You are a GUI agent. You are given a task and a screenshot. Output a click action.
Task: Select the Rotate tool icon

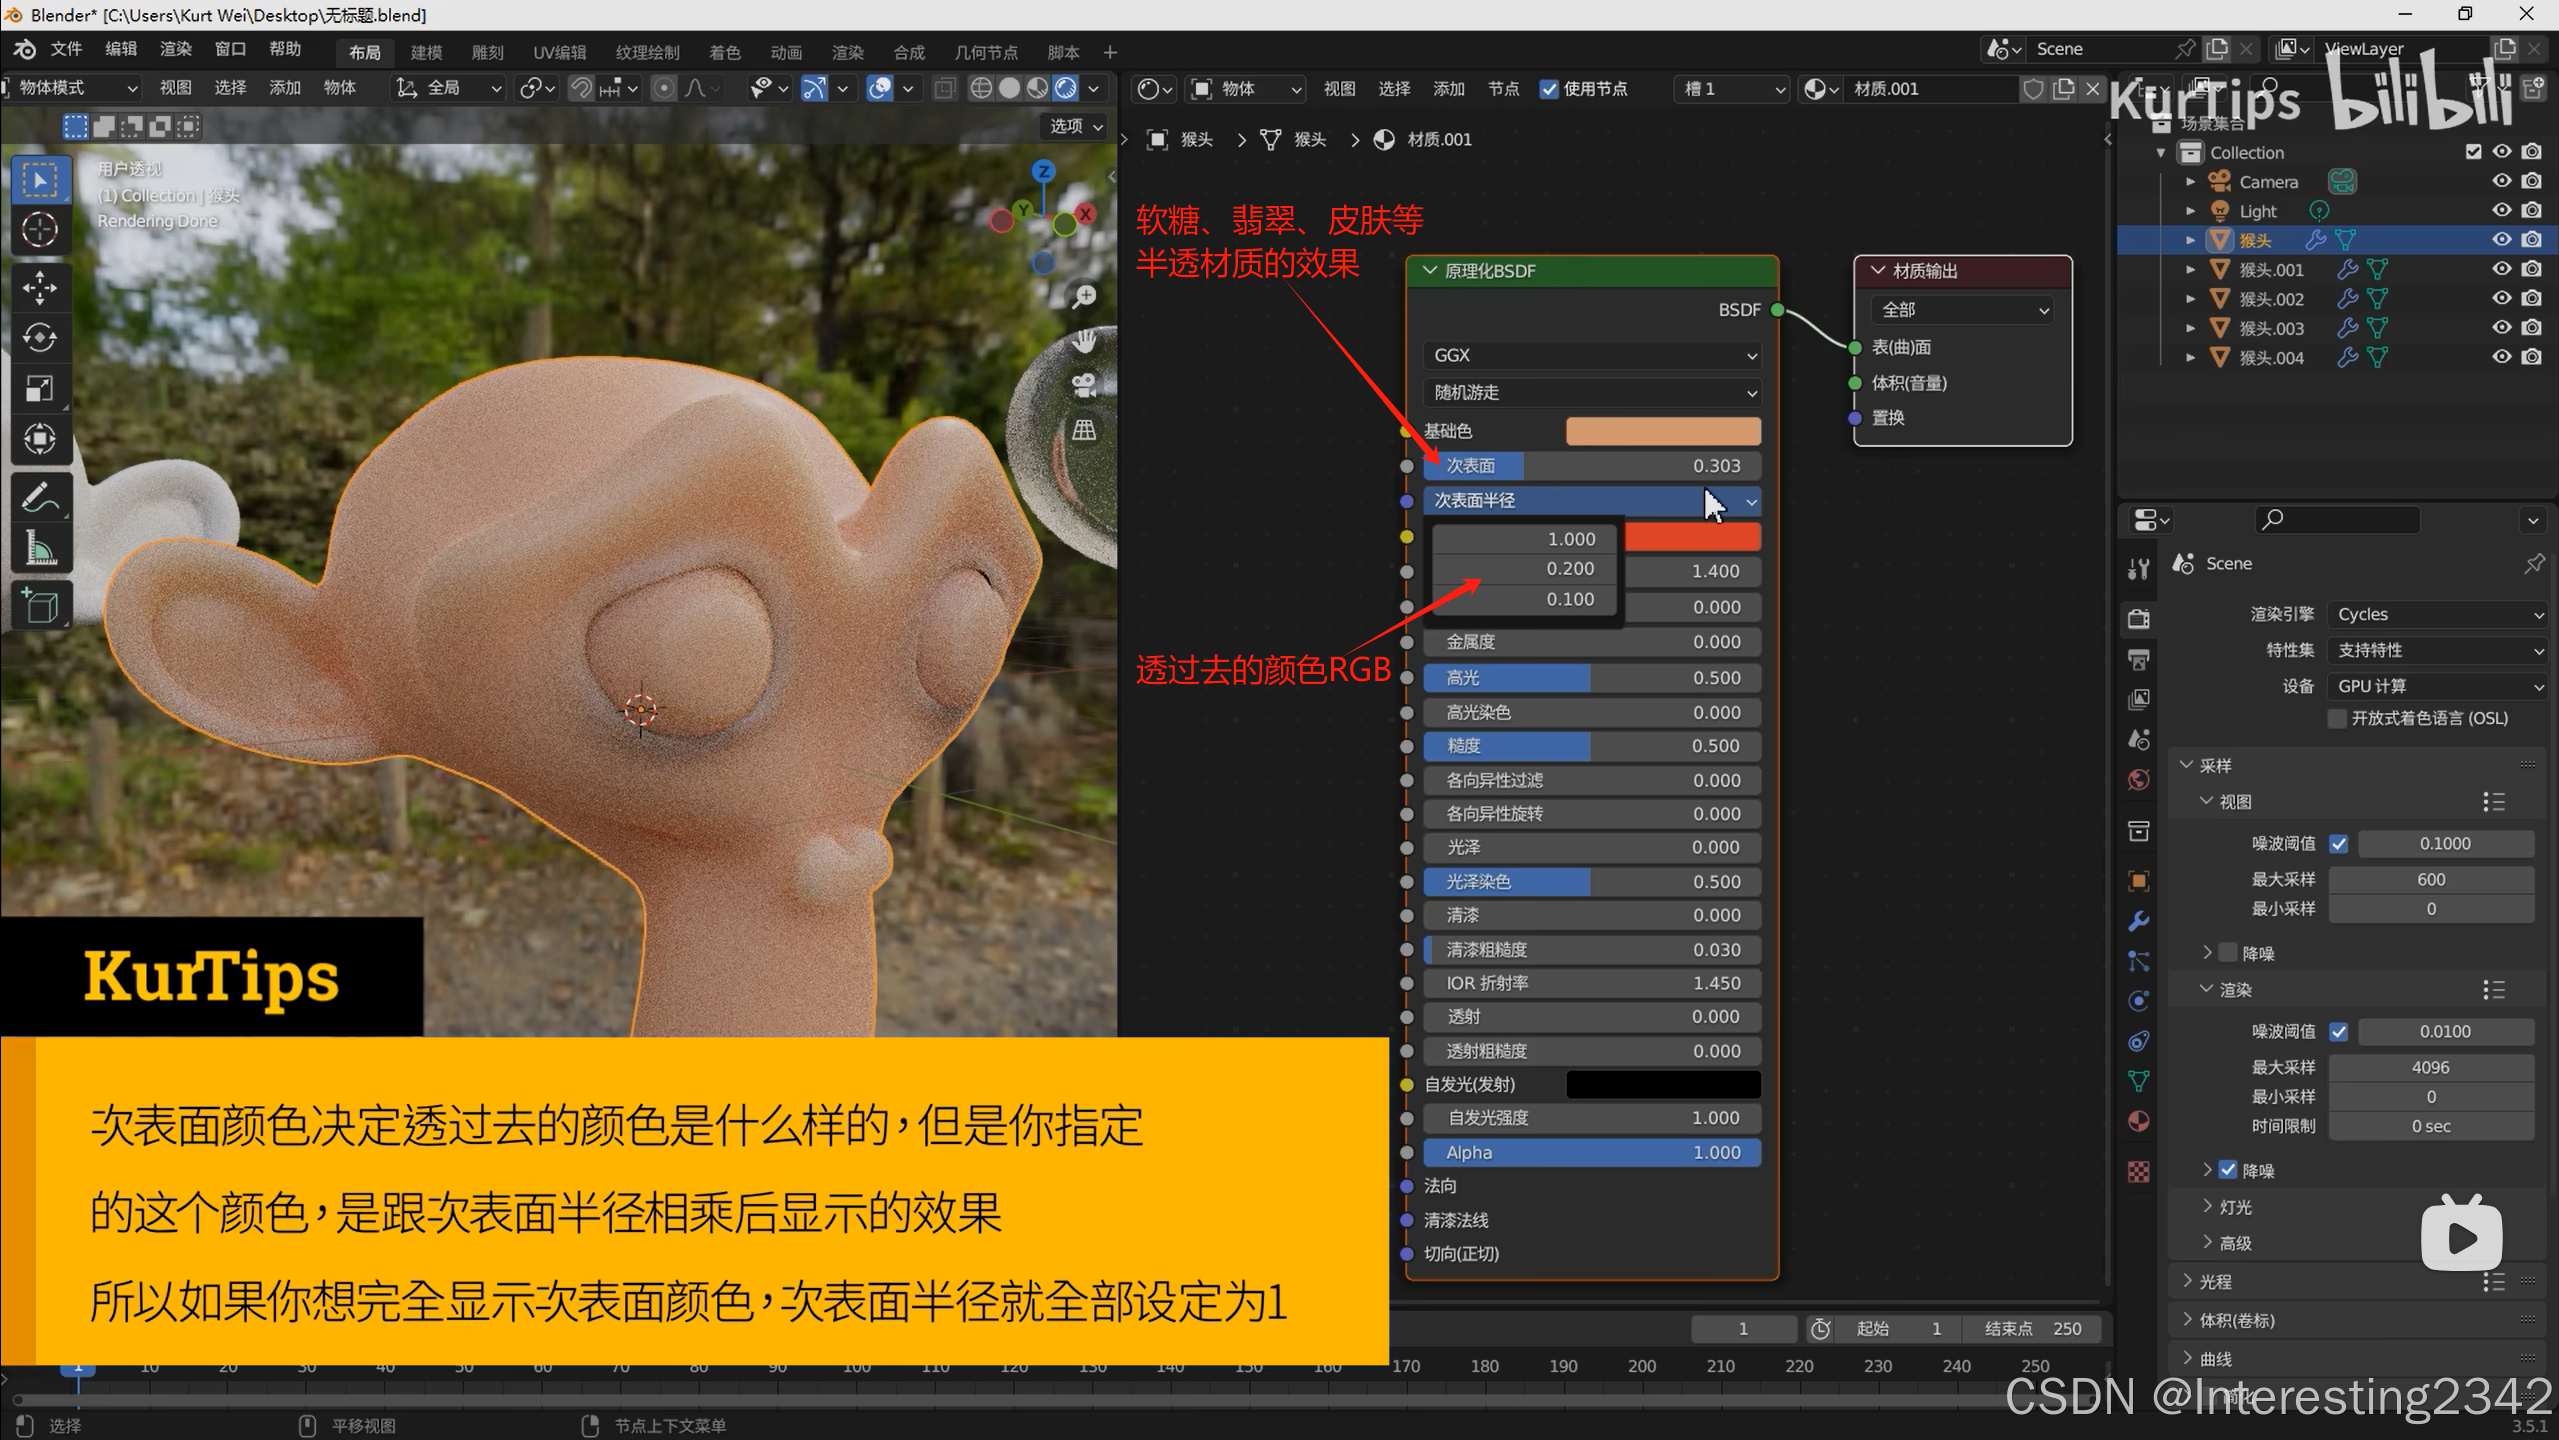coord(40,338)
